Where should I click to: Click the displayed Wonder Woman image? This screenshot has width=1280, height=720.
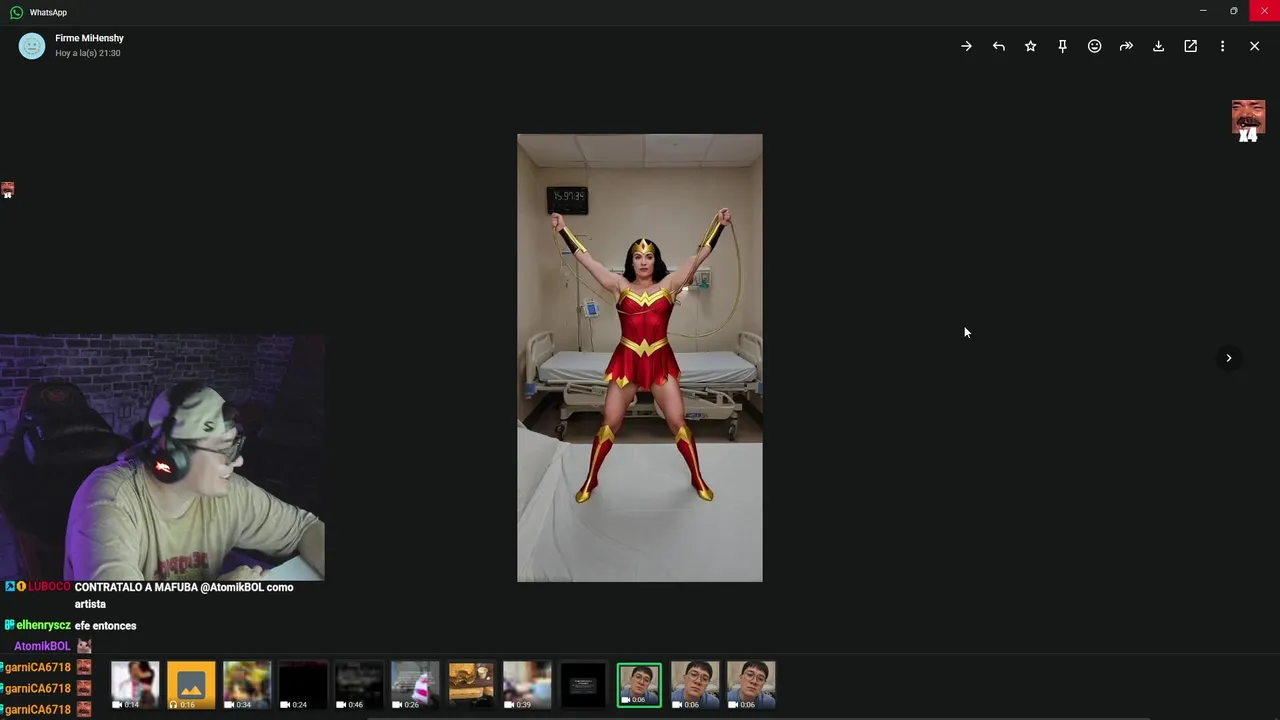tap(639, 357)
